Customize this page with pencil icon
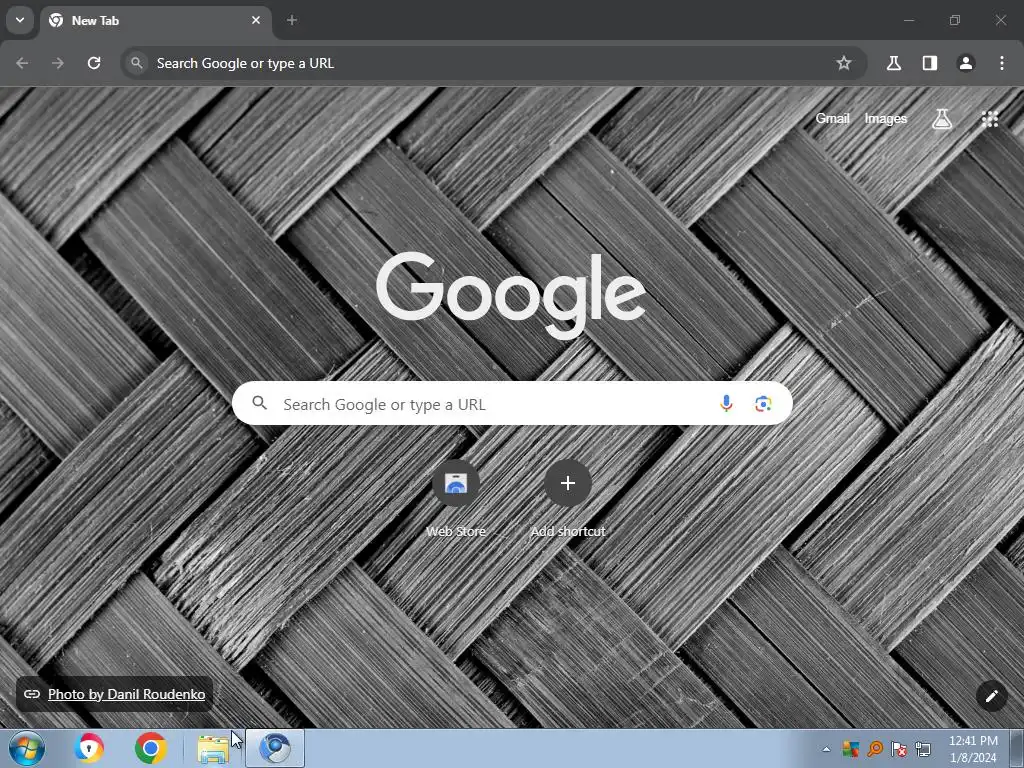 pyautogui.click(x=991, y=696)
